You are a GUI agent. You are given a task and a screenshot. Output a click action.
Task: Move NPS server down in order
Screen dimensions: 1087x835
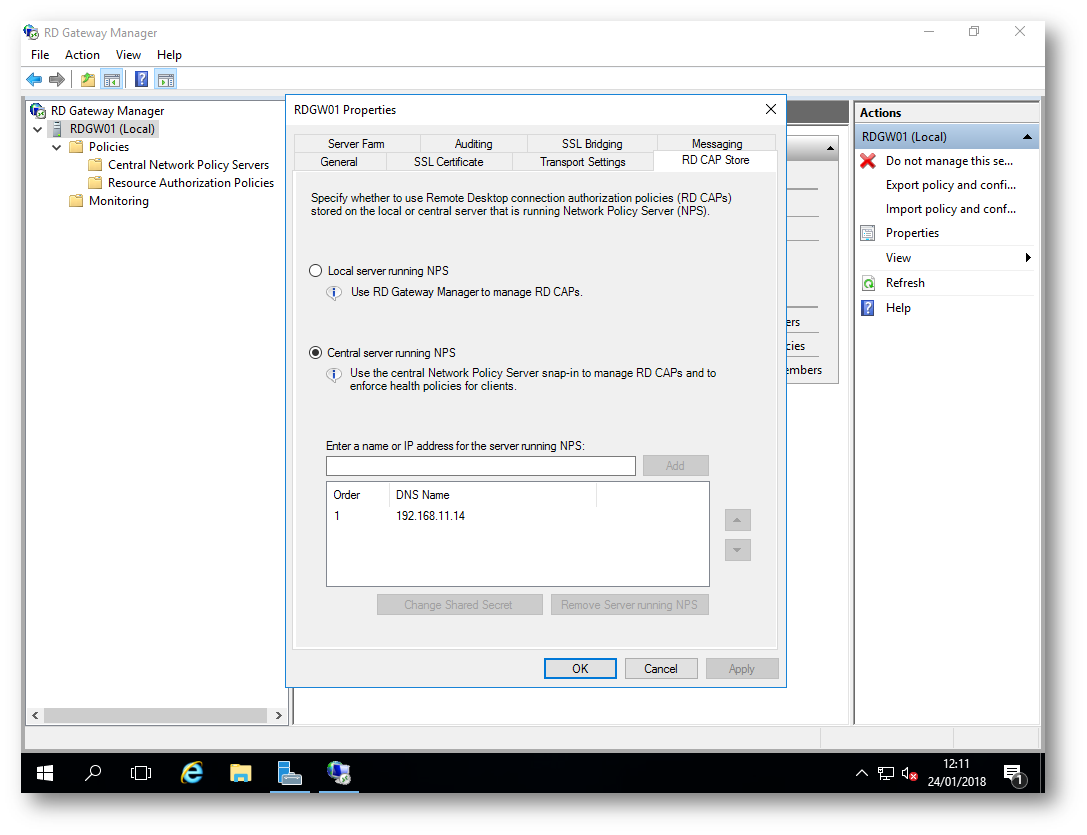coord(738,550)
